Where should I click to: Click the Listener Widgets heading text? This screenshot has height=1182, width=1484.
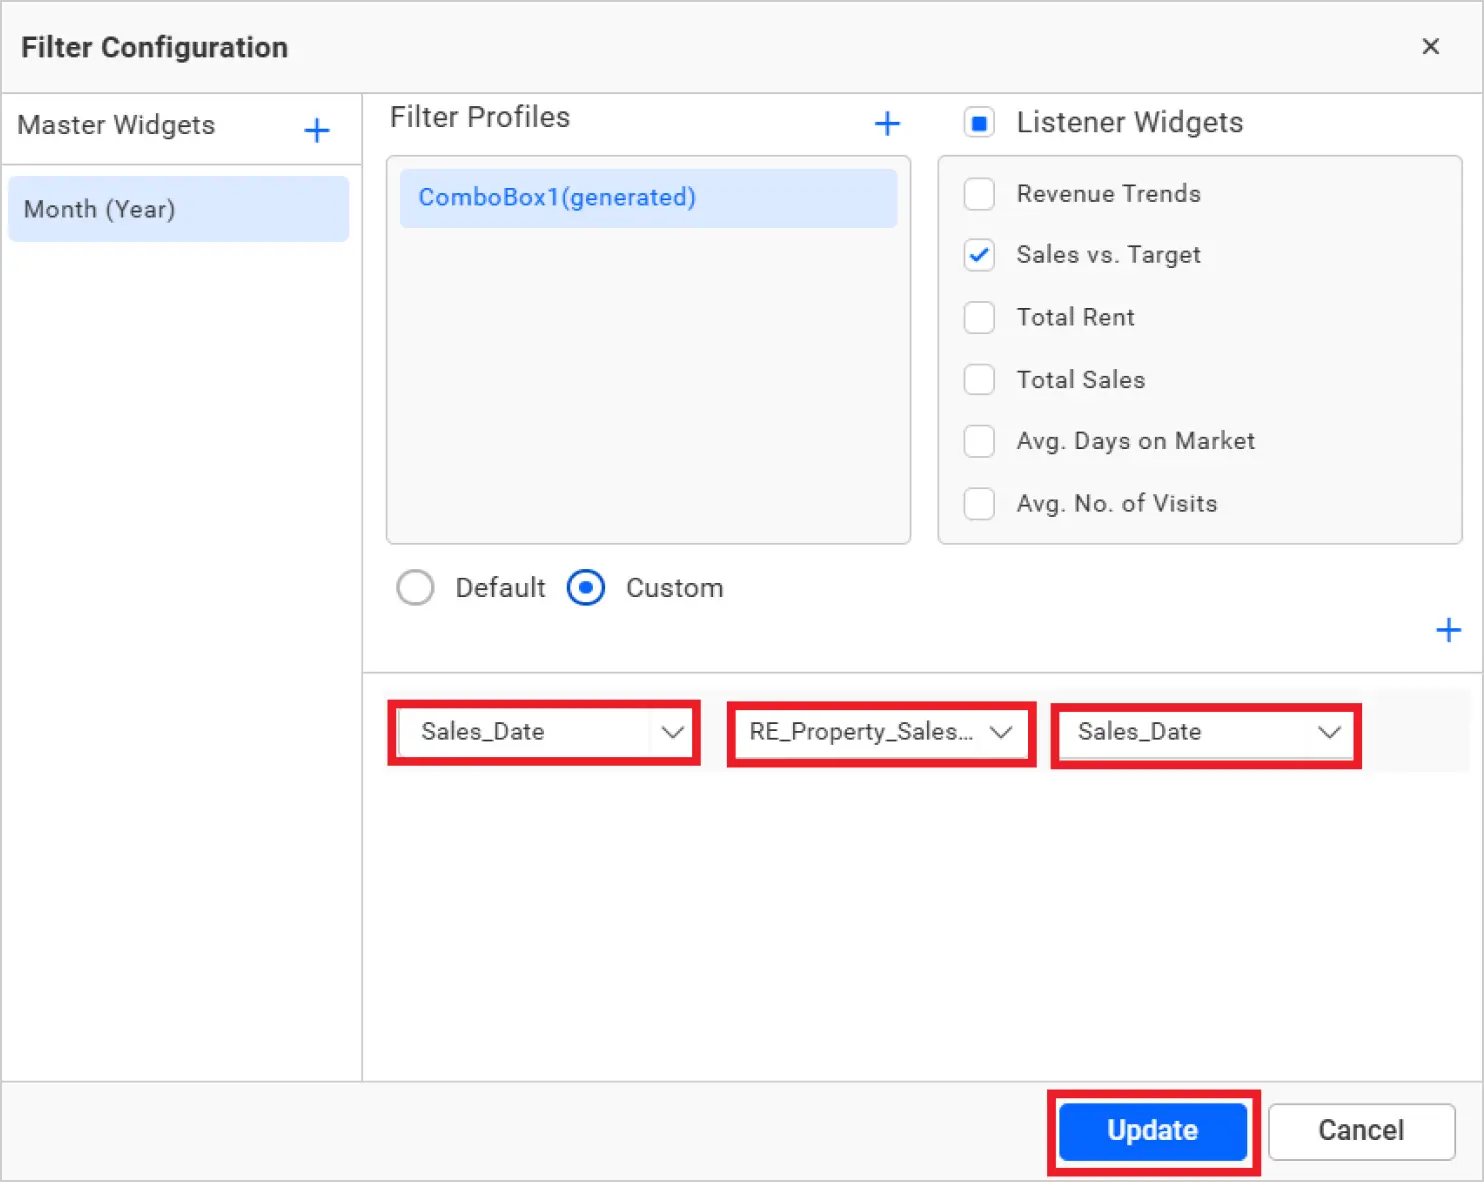pyautogui.click(x=1130, y=123)
